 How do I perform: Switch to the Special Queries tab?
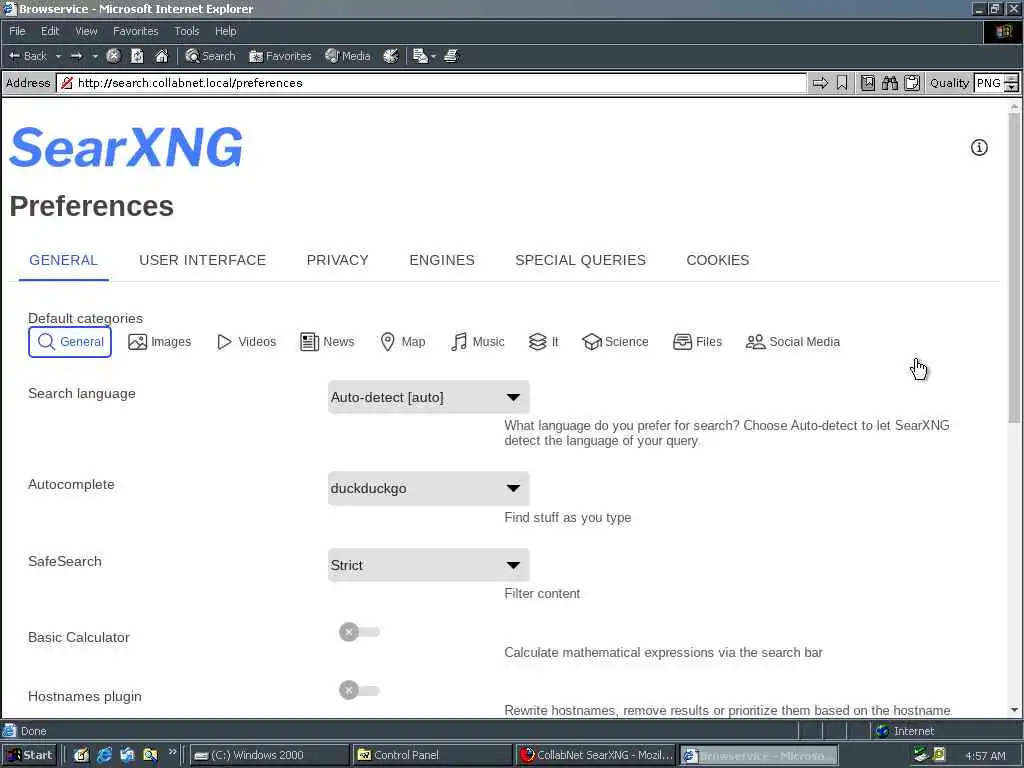pyautogui.click(x=581, y=260)
